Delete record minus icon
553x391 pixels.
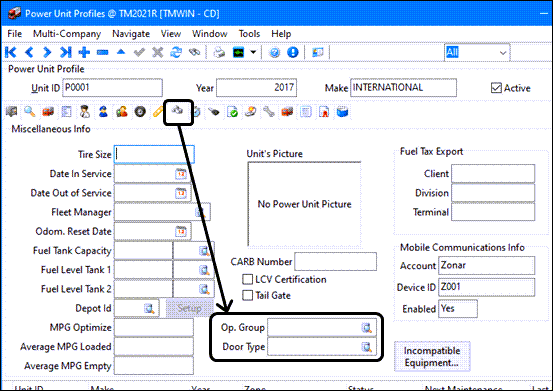[102, 53]
